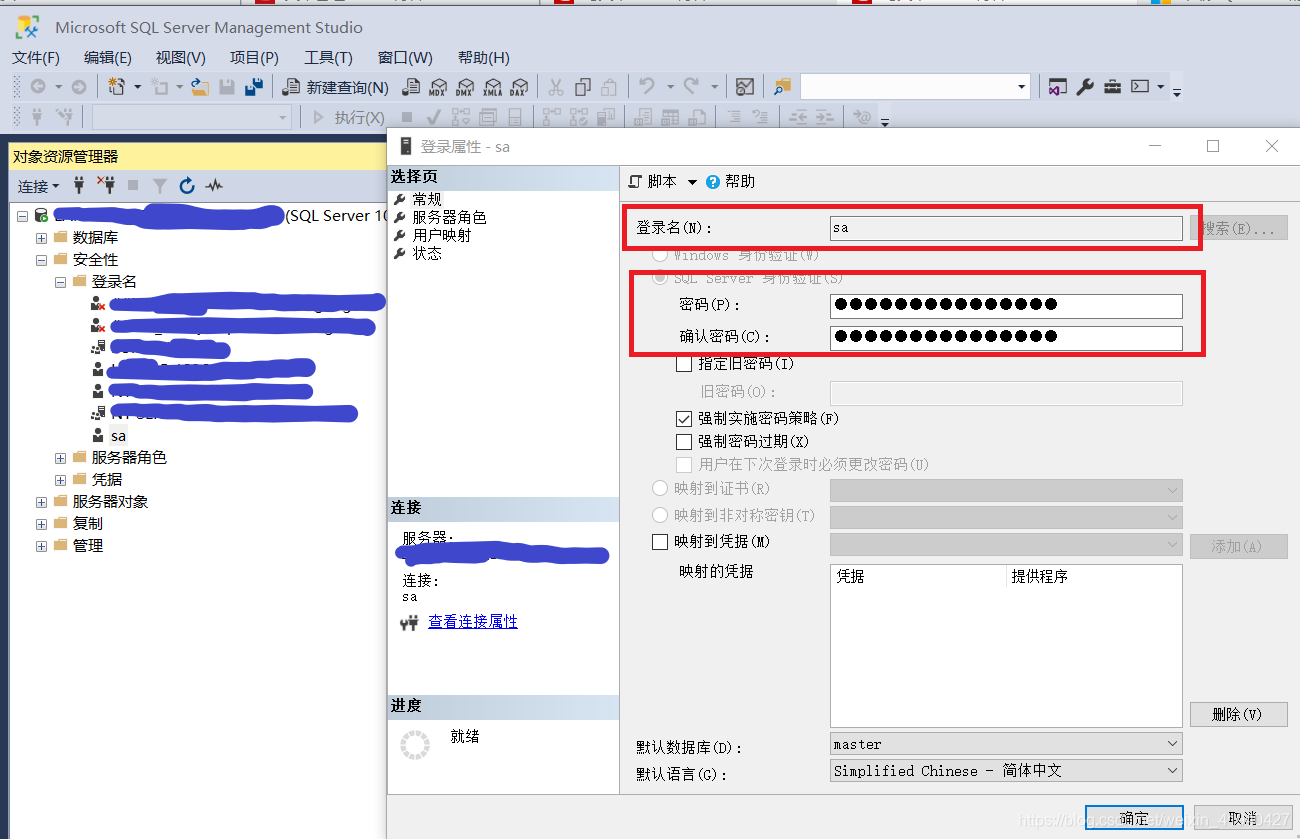Click the Save All toolbar icon
This screenshot has height=839, width=1300.
(254, 87)
